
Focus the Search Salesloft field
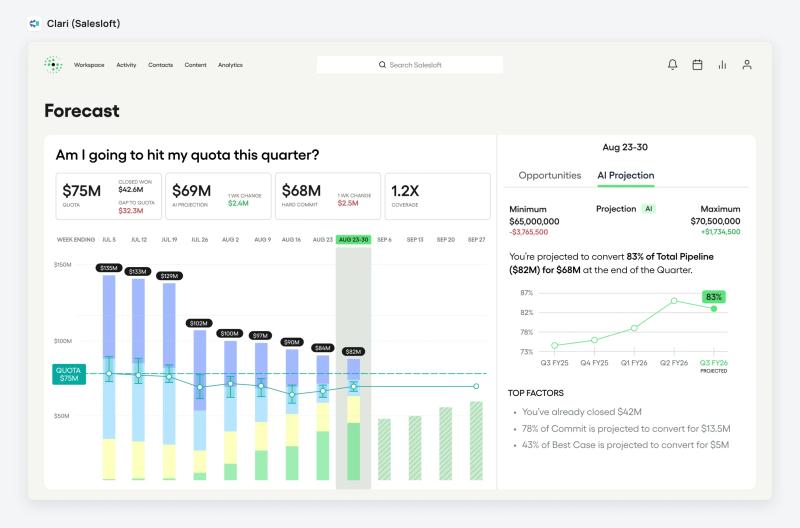pyautogui.click(x=410, y=65)
